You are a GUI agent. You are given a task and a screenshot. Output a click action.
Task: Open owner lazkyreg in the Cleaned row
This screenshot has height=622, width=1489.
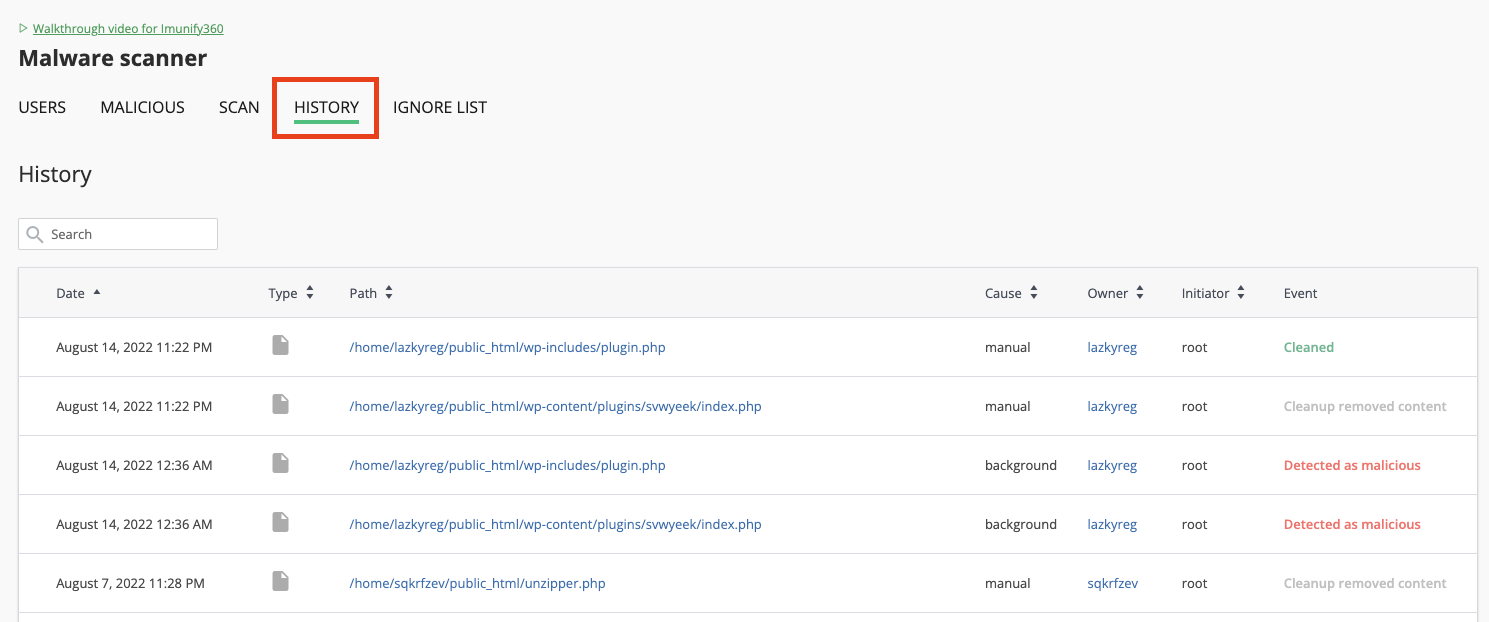(1112, 347)
